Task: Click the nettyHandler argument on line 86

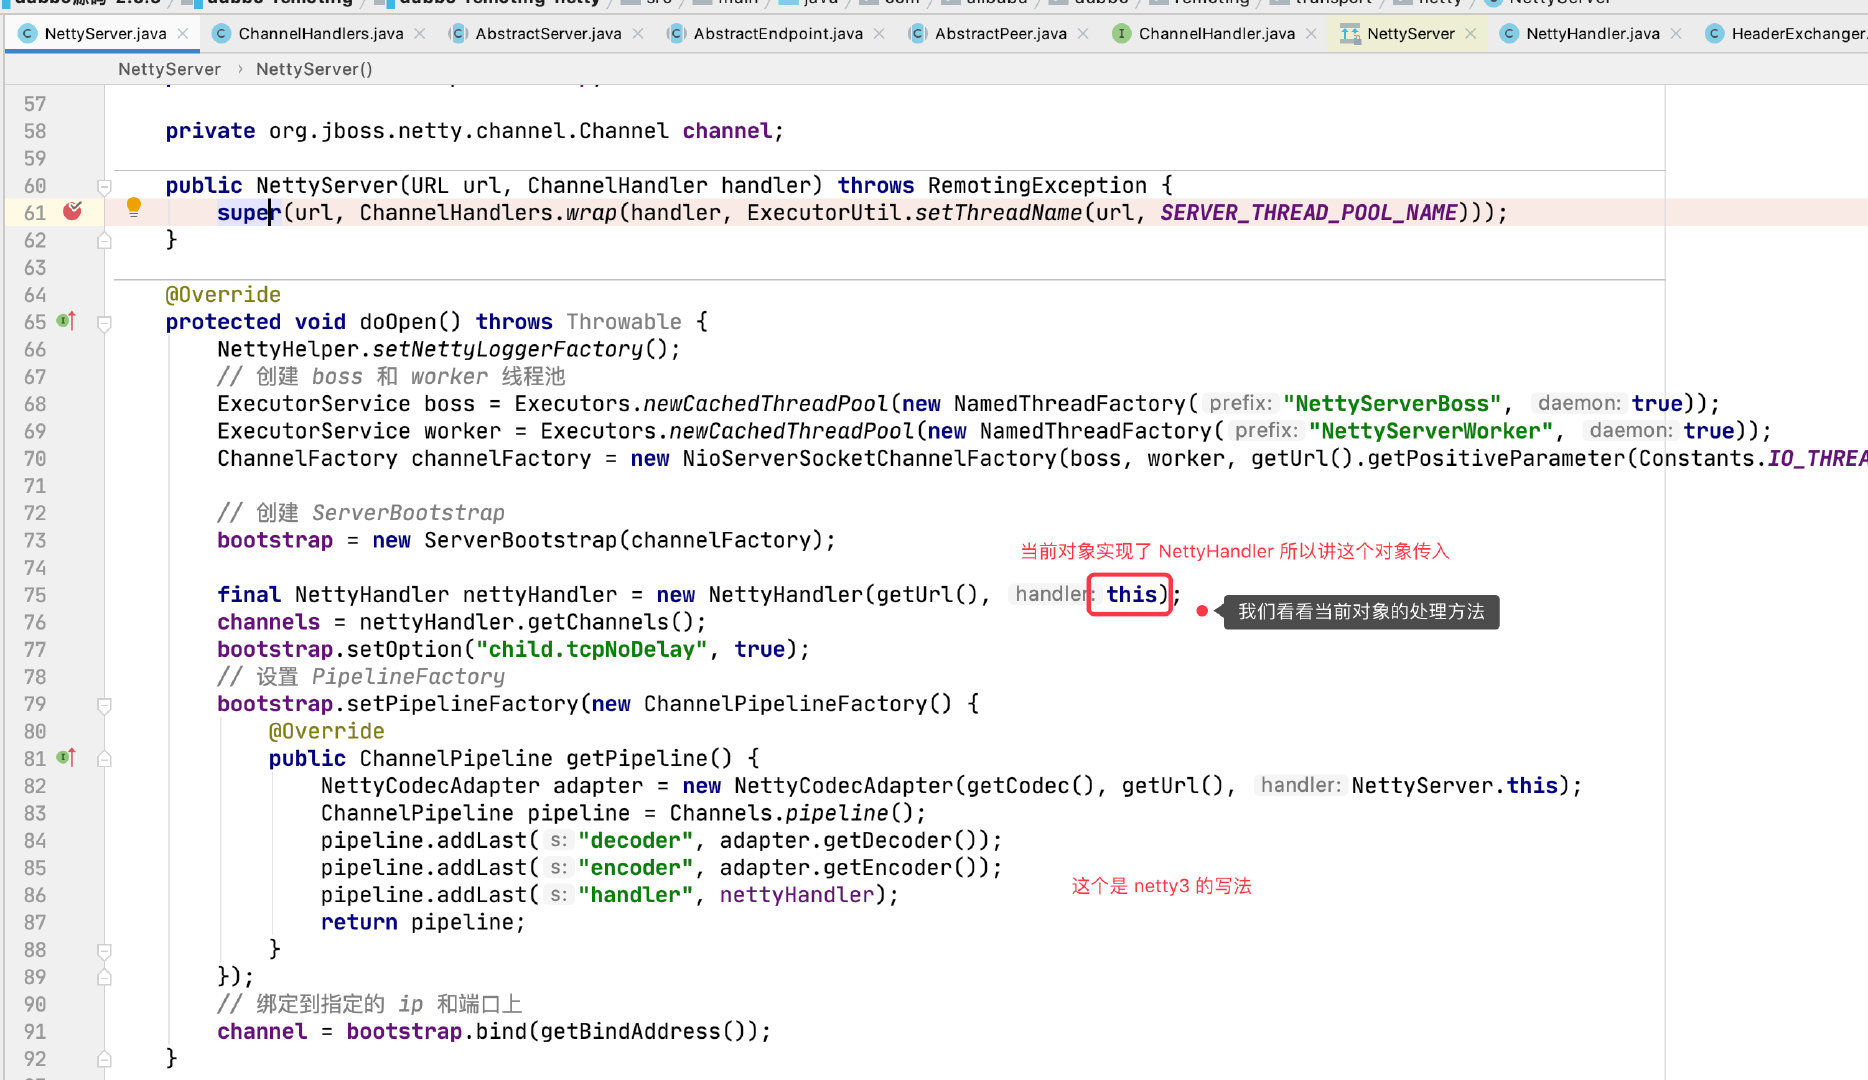Action: click(797, 894)
